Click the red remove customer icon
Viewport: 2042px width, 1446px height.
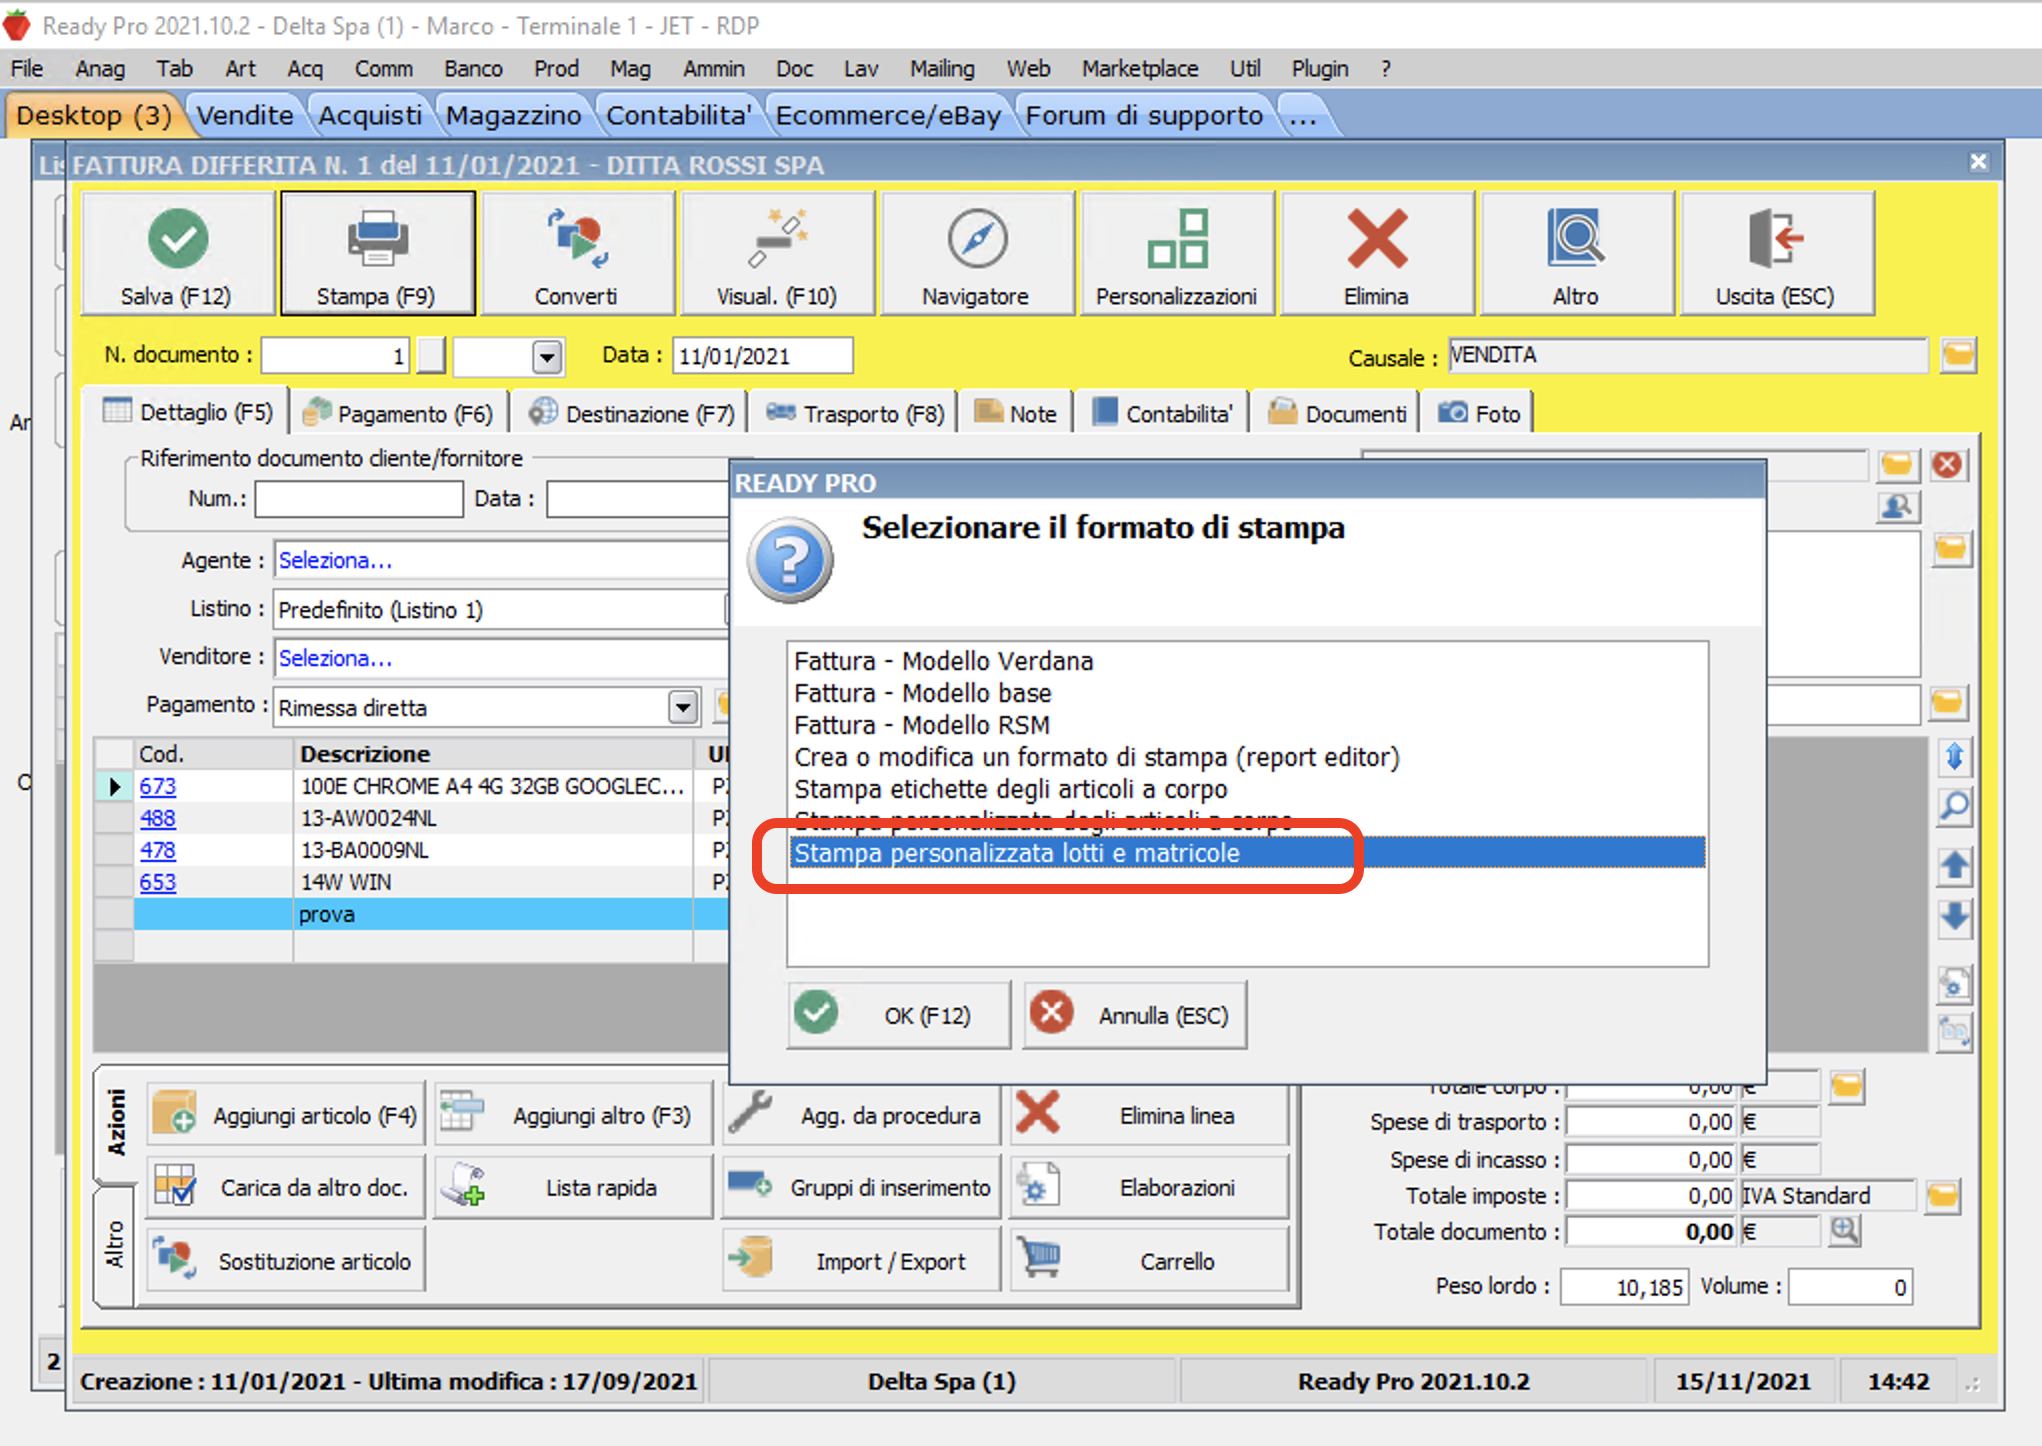1947,465
